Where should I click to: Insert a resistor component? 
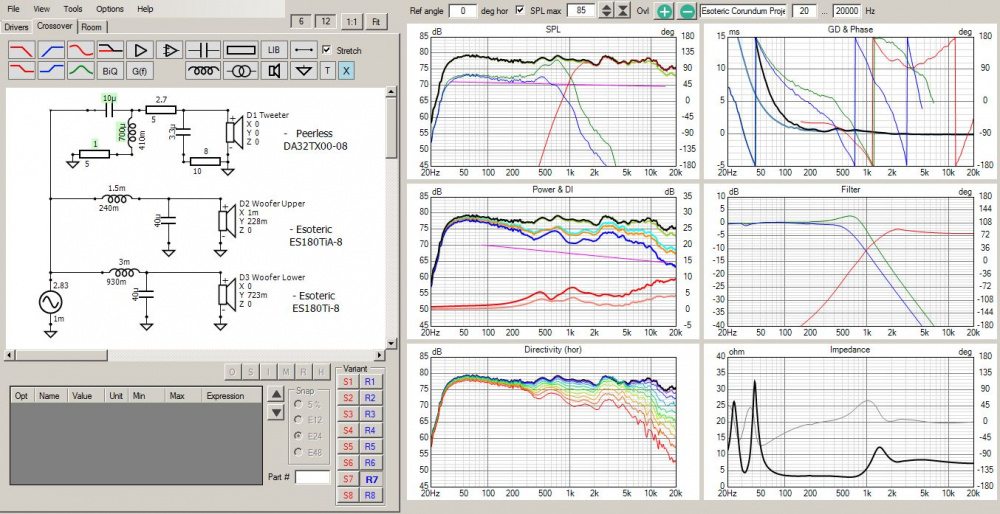click(241, 49)
